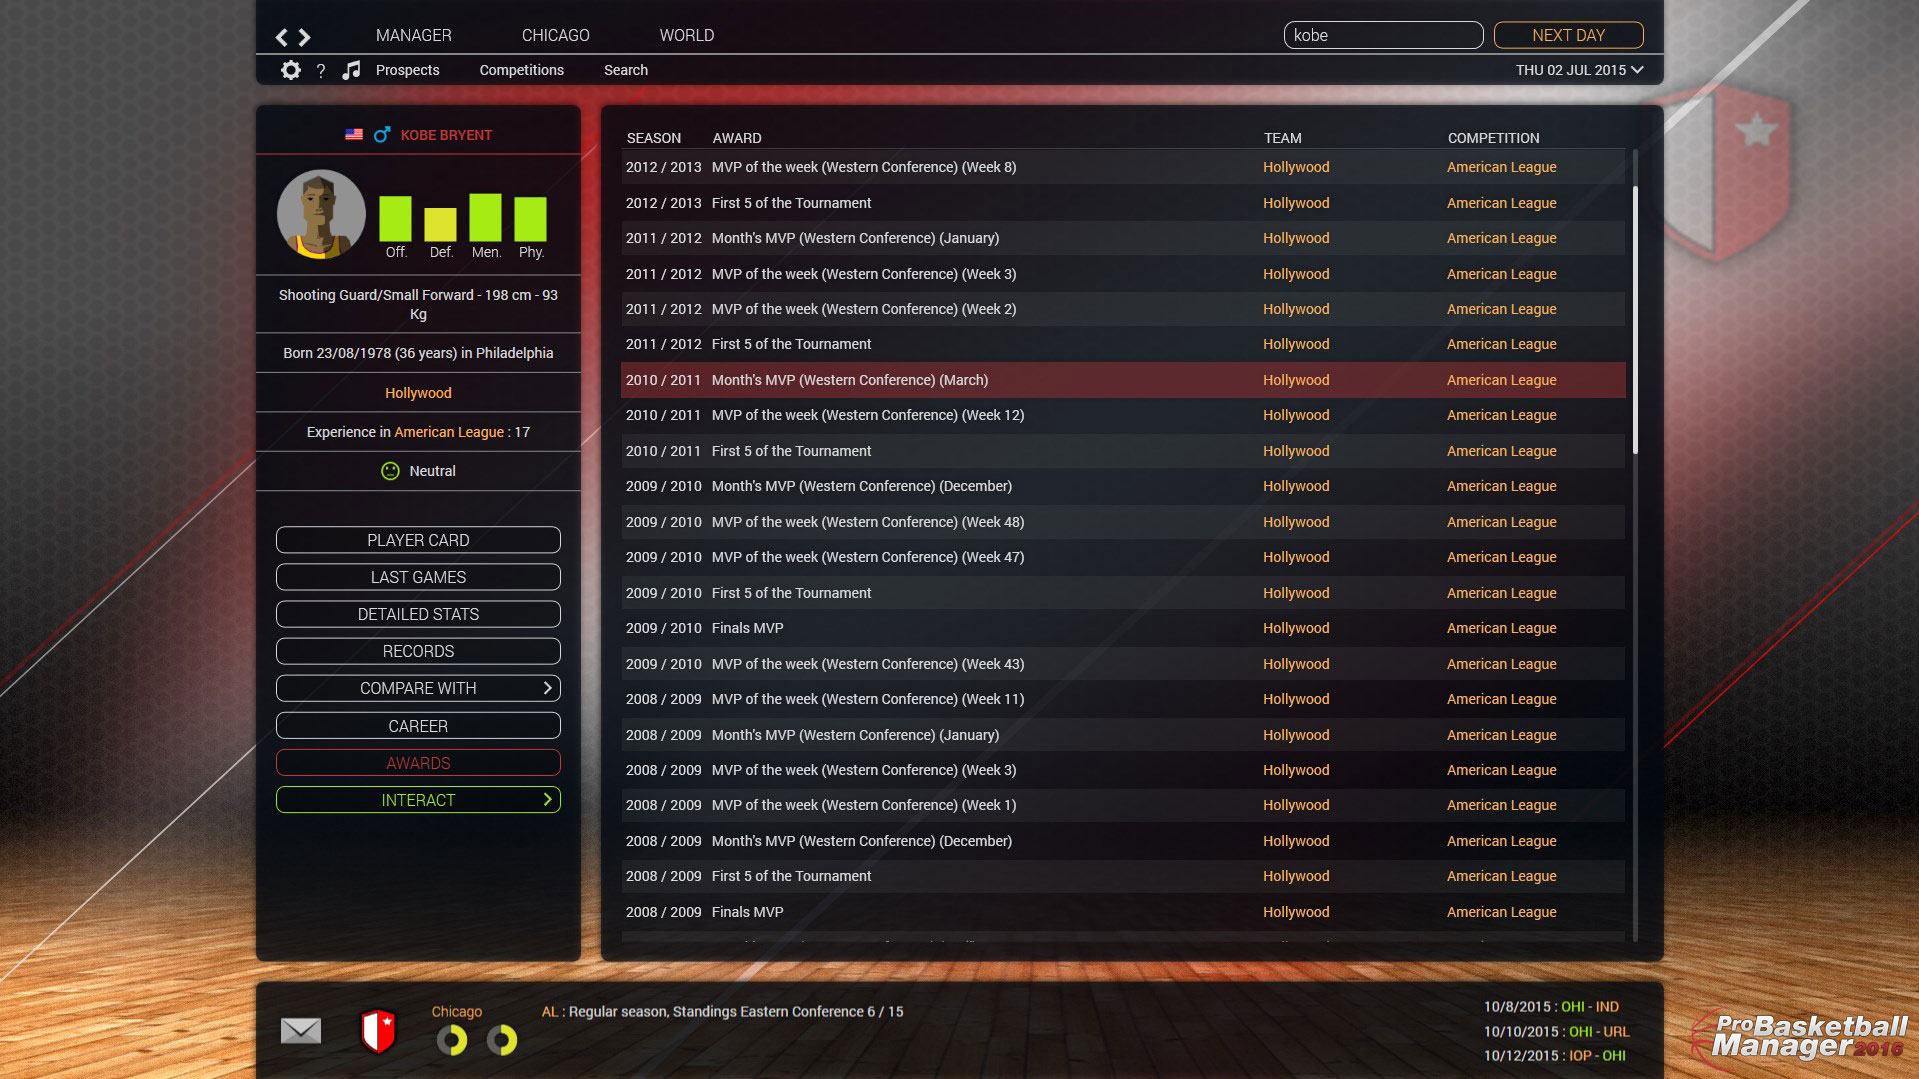This screenshot has height=1079, width=1919.
Task: Click the green Off. rating bar
Action: click(395, 218)
